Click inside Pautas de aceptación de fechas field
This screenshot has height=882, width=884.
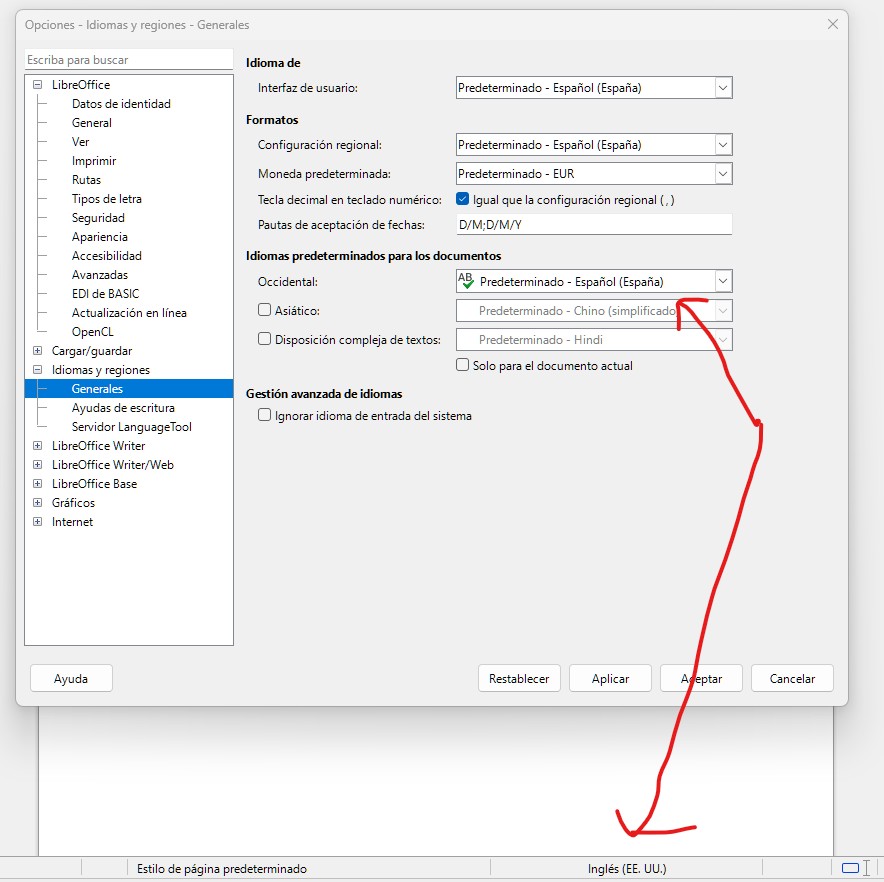tap(593, 224)
